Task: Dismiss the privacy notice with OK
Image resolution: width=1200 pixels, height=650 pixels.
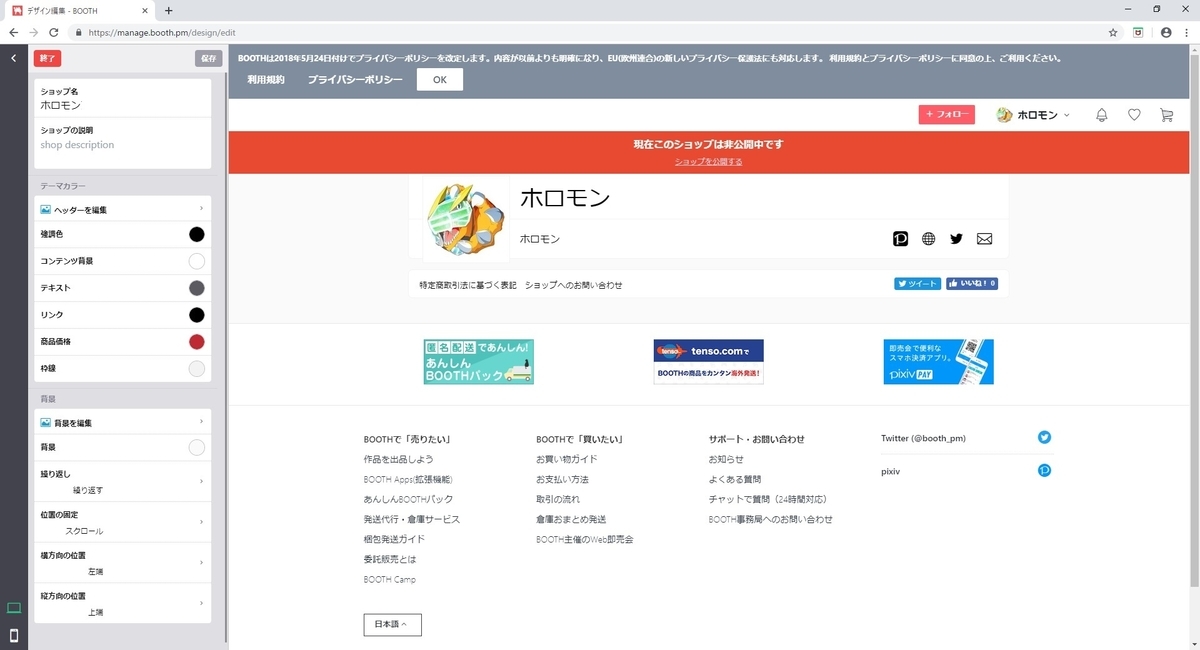Action: tap(439, 79)
